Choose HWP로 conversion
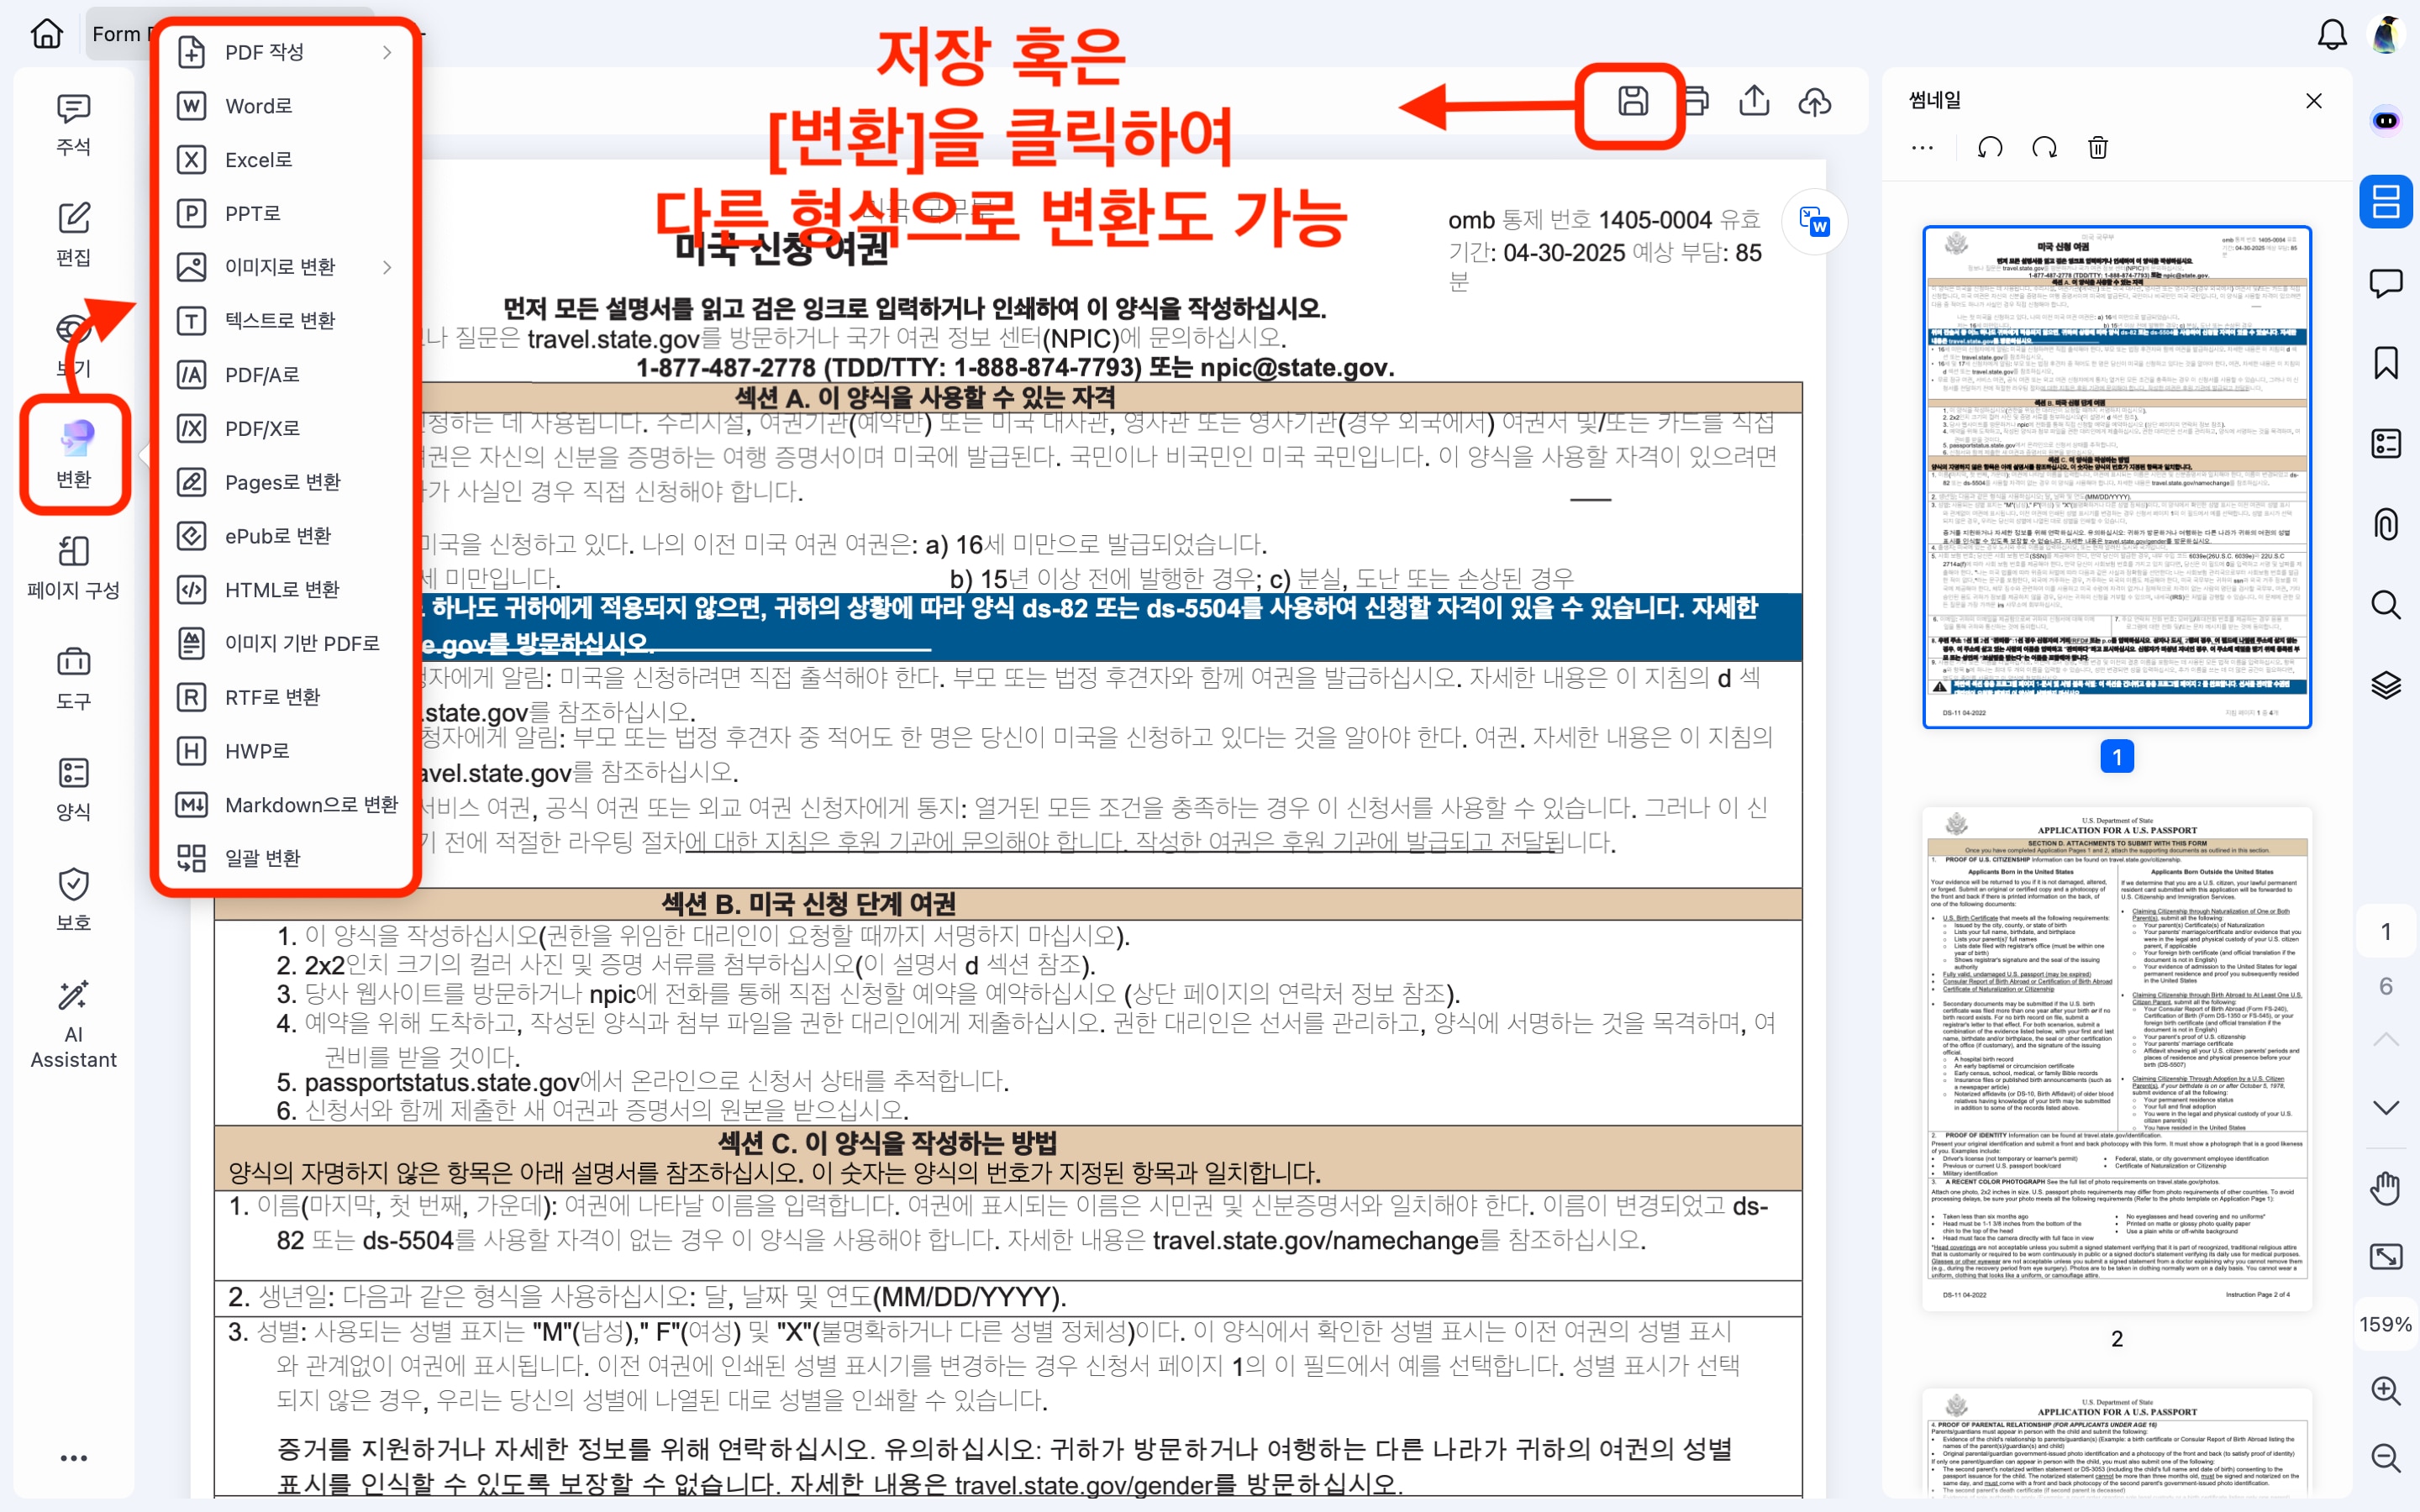 point(285,751)
